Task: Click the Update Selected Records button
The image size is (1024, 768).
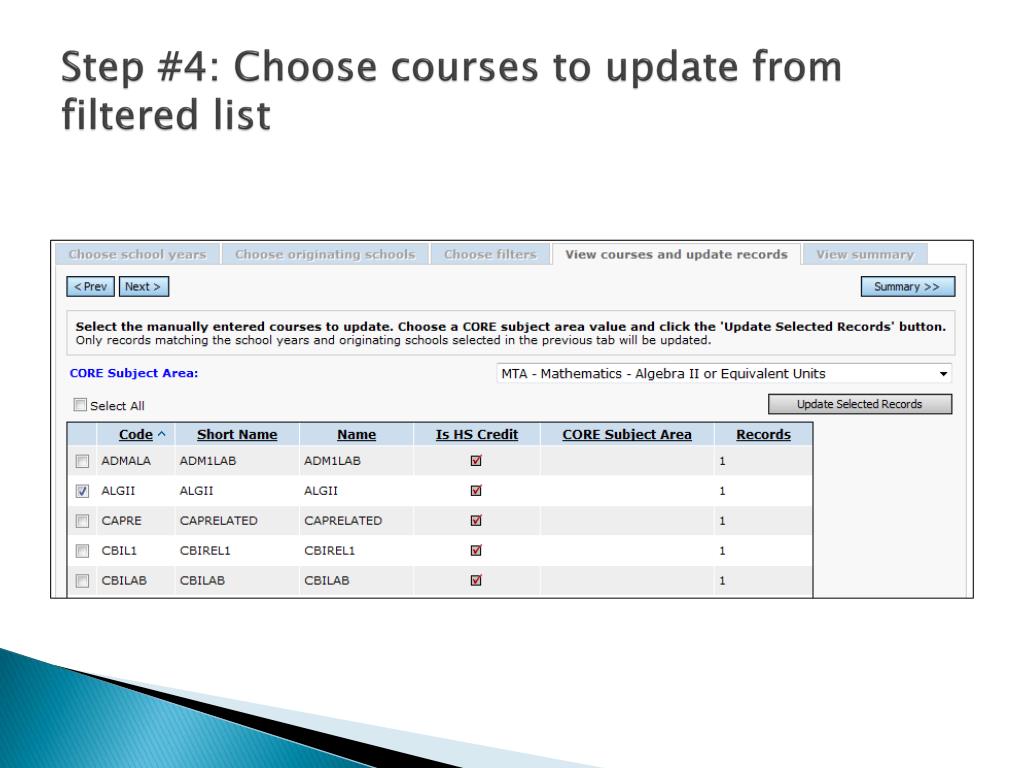Action: tap(859, 404)
